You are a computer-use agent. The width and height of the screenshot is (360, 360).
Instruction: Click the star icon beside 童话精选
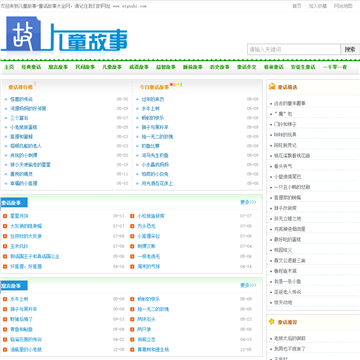point(272,86)
